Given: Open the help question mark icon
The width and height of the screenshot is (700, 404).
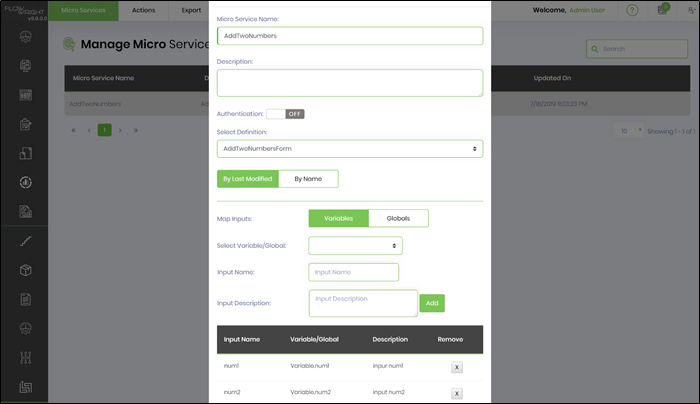Looking at the screenshot, I should [x=632, y=10].
